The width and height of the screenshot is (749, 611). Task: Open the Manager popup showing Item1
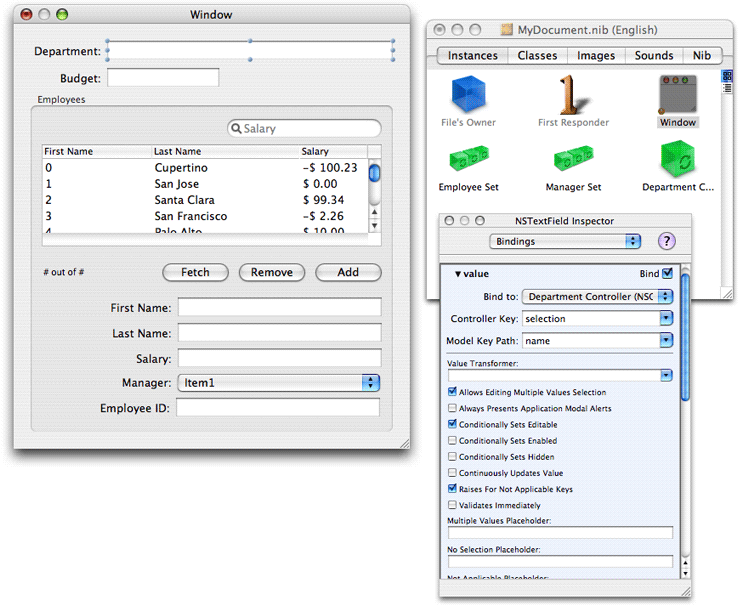tap(279, 383)
